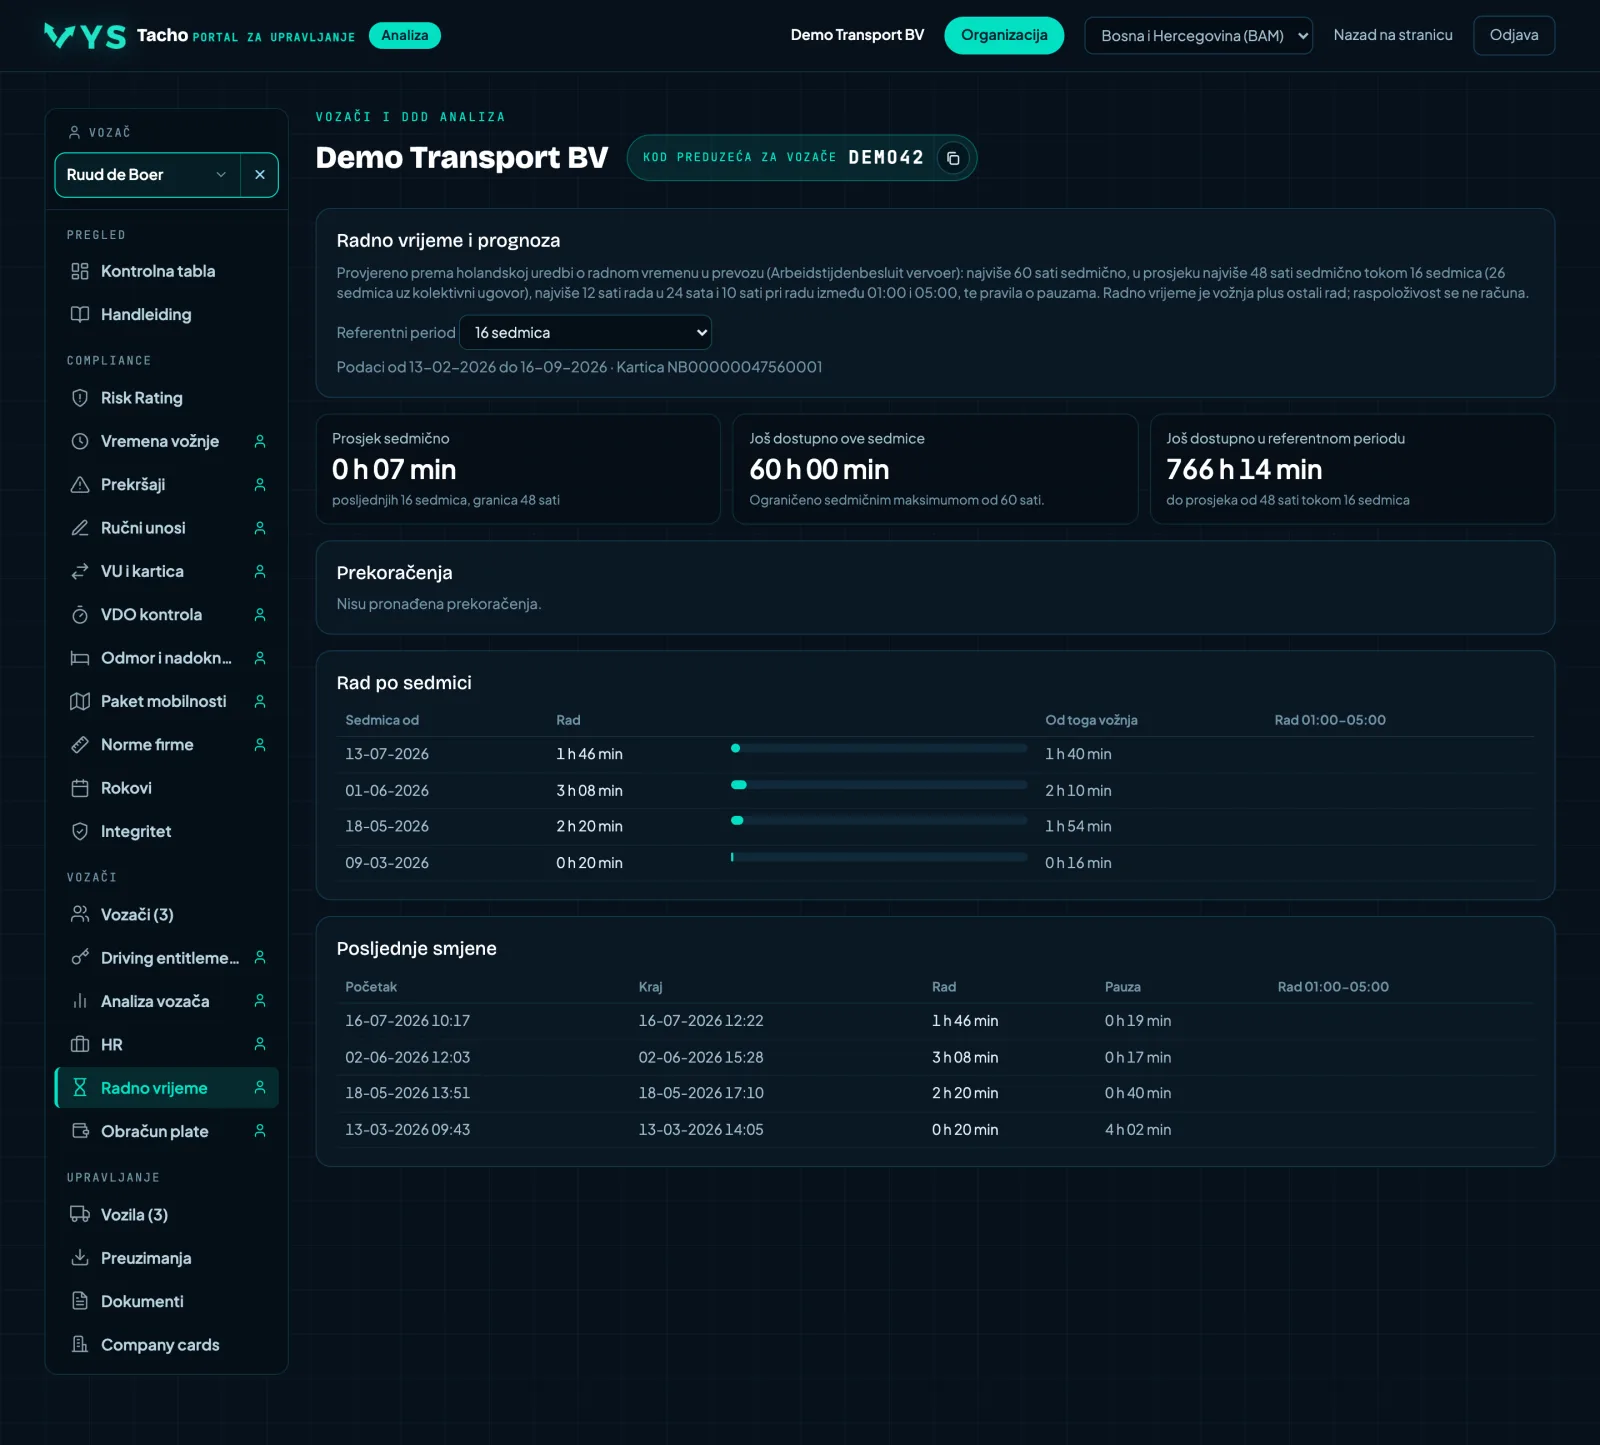Click the shift starting 16-07-2026 10:17

[935, 1021]
